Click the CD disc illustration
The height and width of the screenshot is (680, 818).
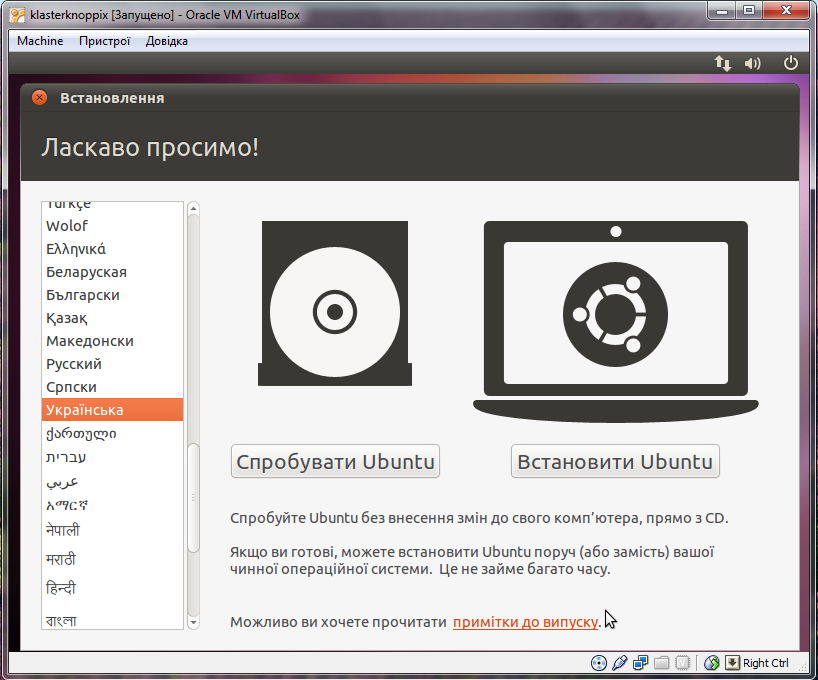tap(335, 303)
